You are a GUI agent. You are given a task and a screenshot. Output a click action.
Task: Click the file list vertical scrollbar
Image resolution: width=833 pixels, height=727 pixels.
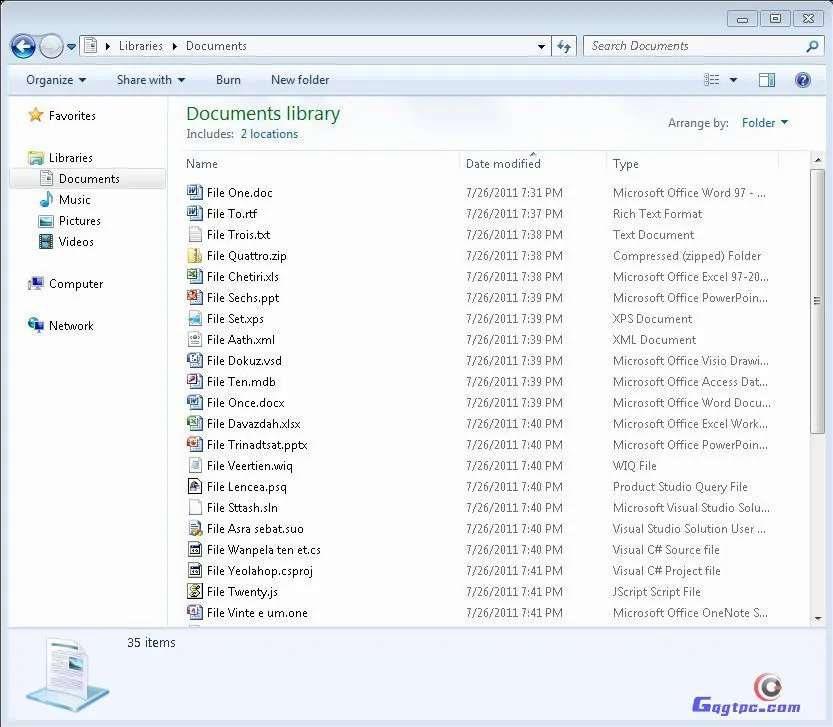pyautogui.click(x=817, y=300)
